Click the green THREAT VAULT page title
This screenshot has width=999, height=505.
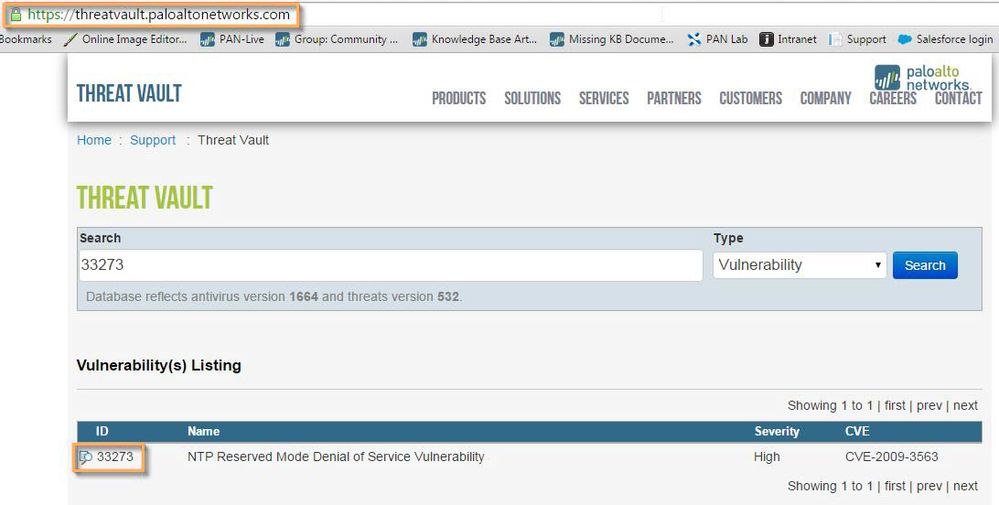click(145, 197)
